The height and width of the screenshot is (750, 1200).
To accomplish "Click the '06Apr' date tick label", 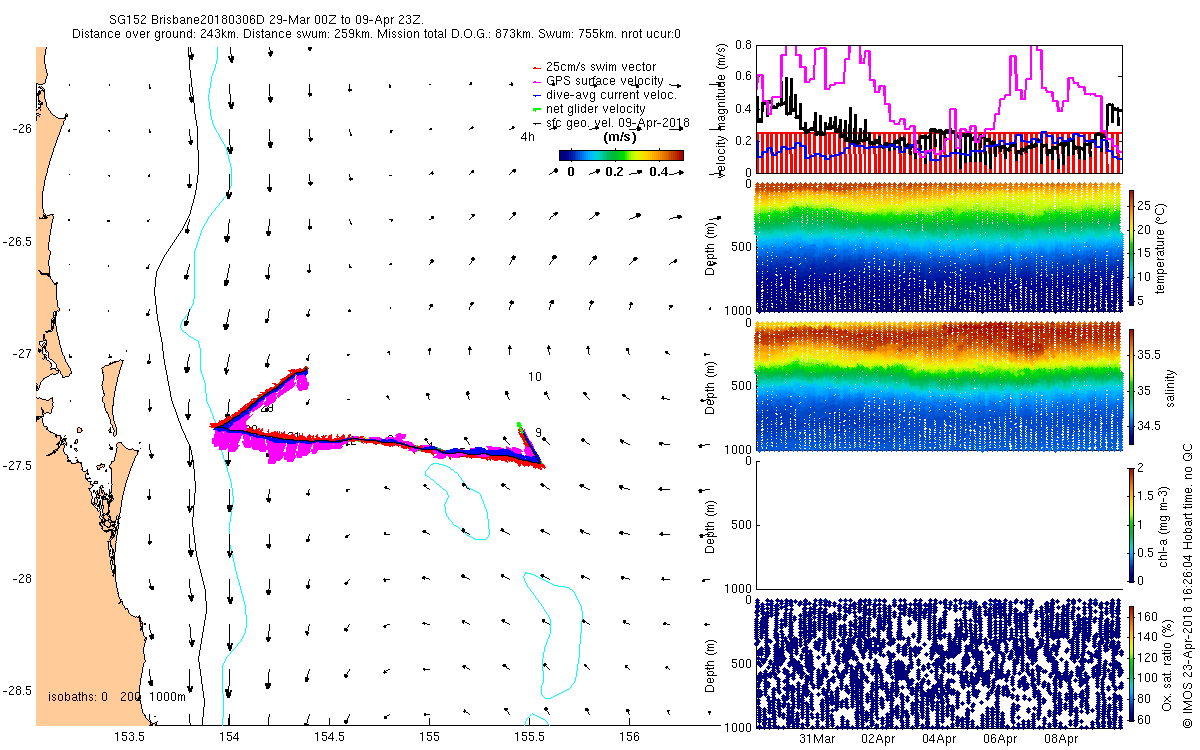I will tap(1000, 741).
